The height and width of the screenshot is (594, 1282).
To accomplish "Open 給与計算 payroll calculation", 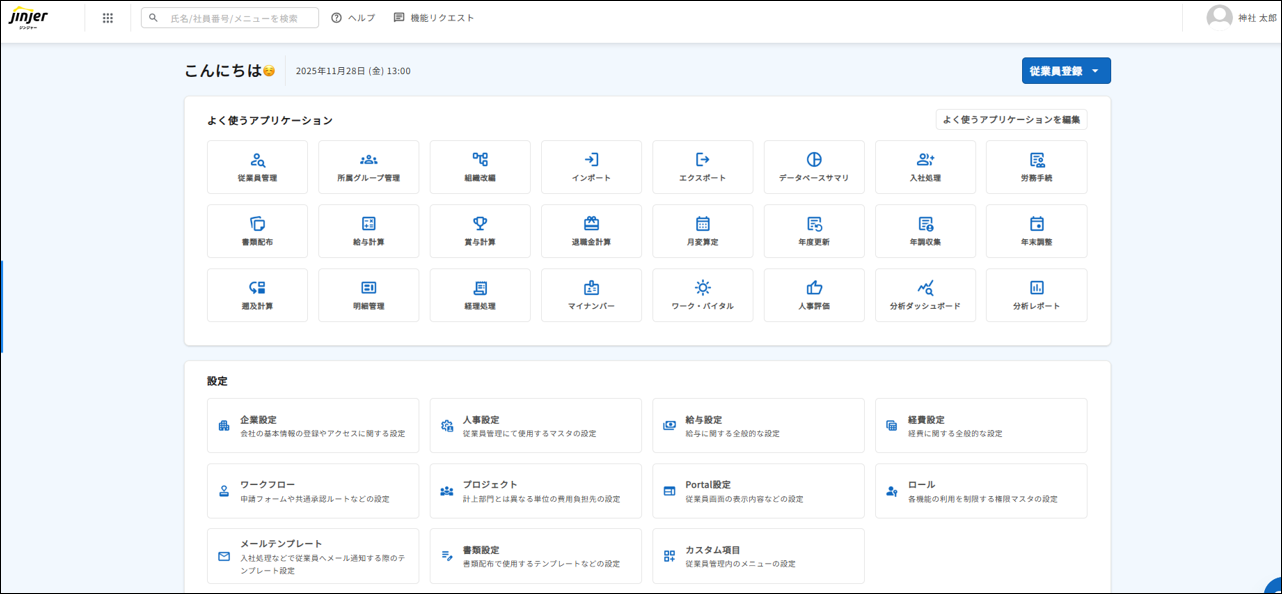I will click(x=368, y=231).
